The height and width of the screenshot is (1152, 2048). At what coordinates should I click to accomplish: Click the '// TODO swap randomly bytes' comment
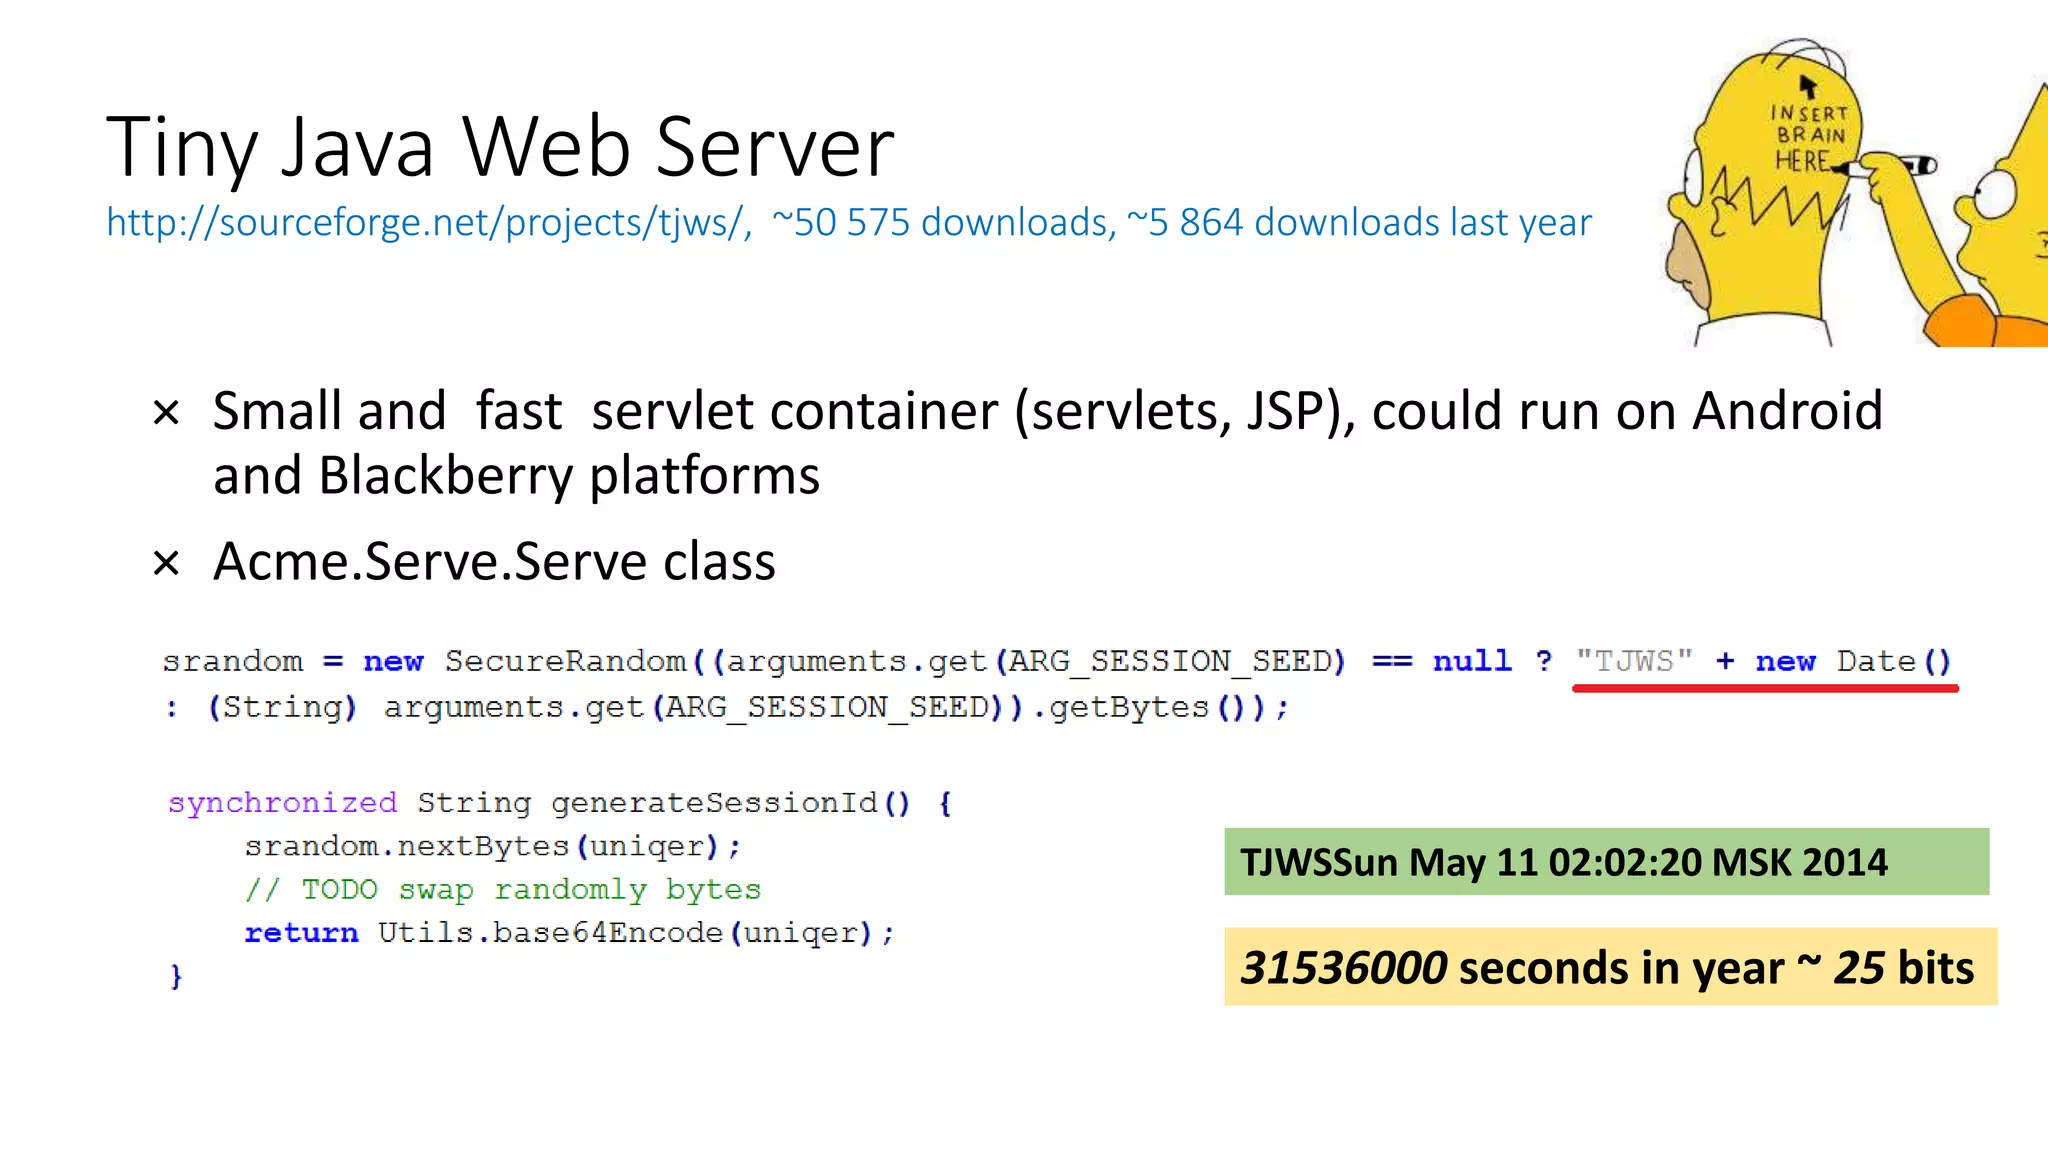tap(503, 890)
